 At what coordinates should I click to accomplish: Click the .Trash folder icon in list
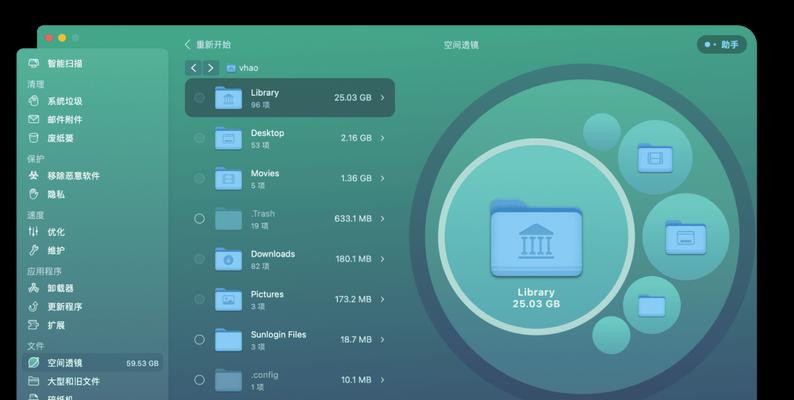pos(228,219)
